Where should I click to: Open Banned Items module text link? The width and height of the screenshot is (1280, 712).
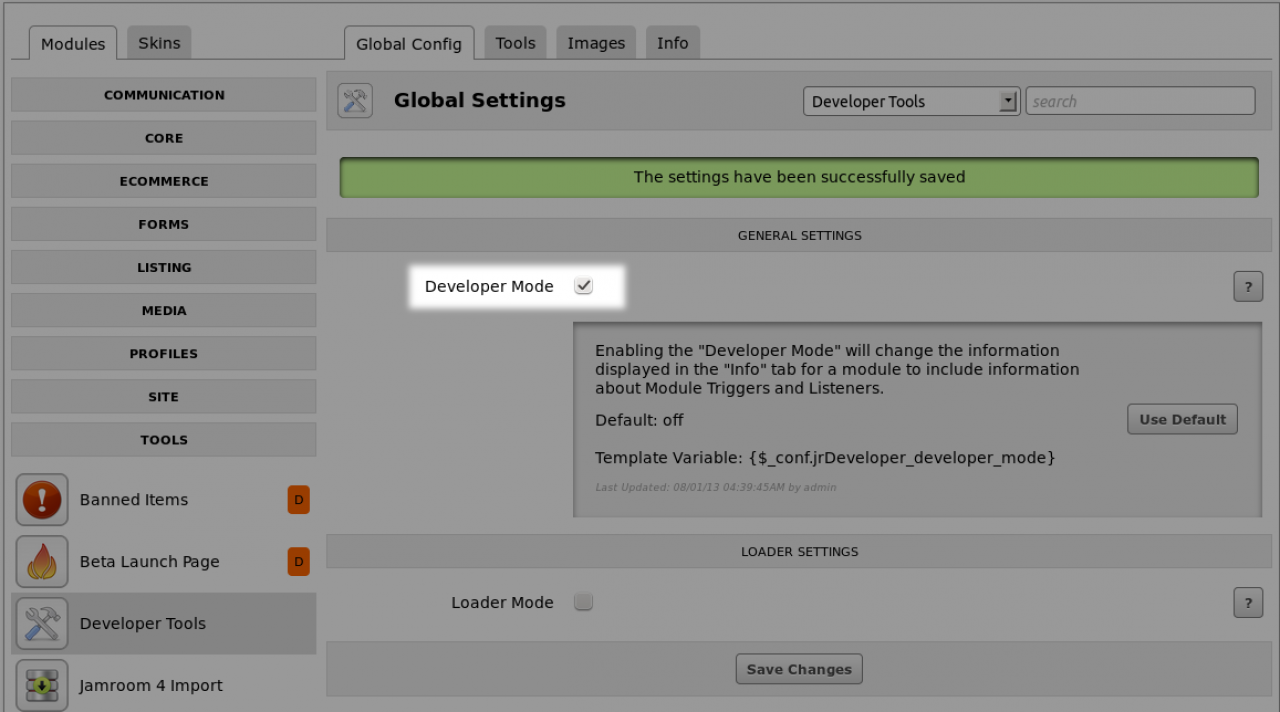pyautogui.click(x=134, y=500)
